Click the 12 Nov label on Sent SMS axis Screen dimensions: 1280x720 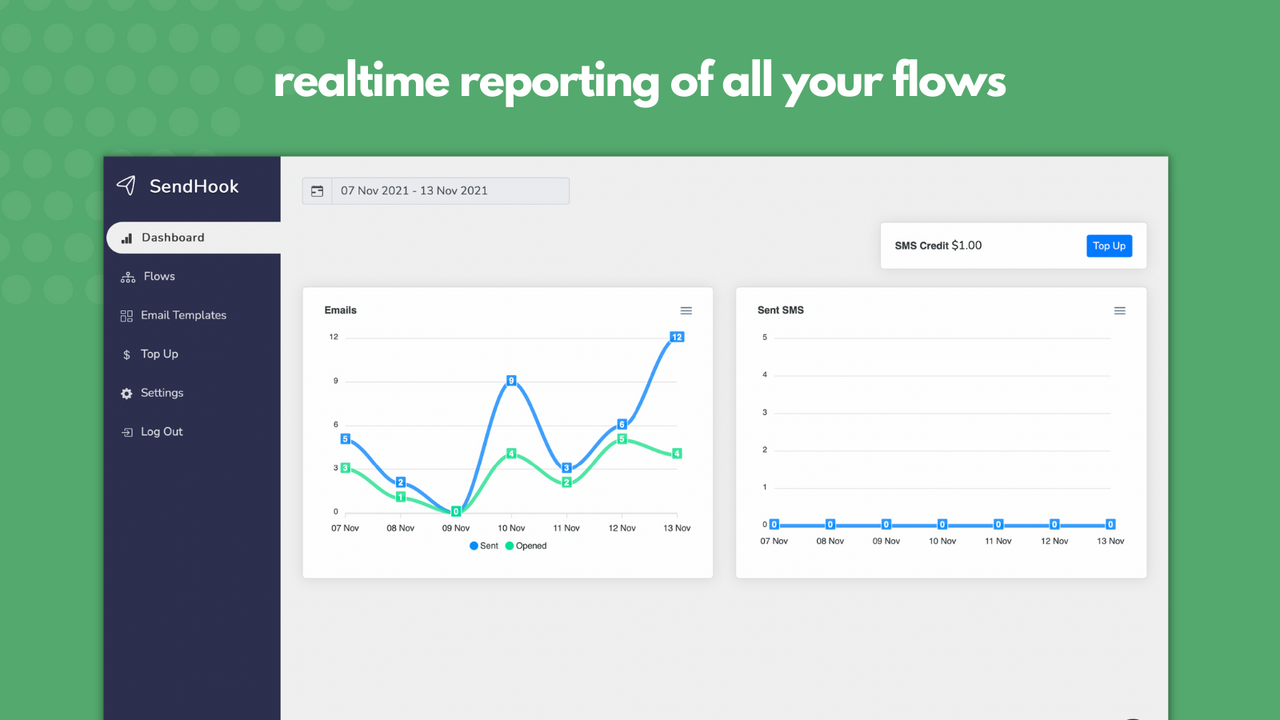tap(1054, 541)
